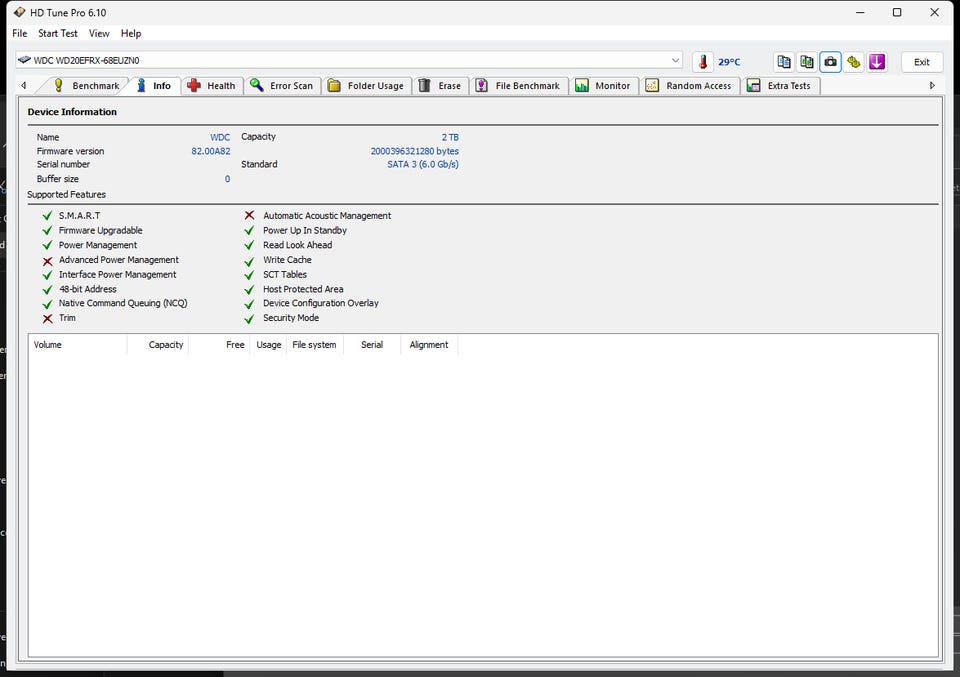This screenshot has height=677, width=960.
Task: Open the Random Access tab
Action: [689, 86]
